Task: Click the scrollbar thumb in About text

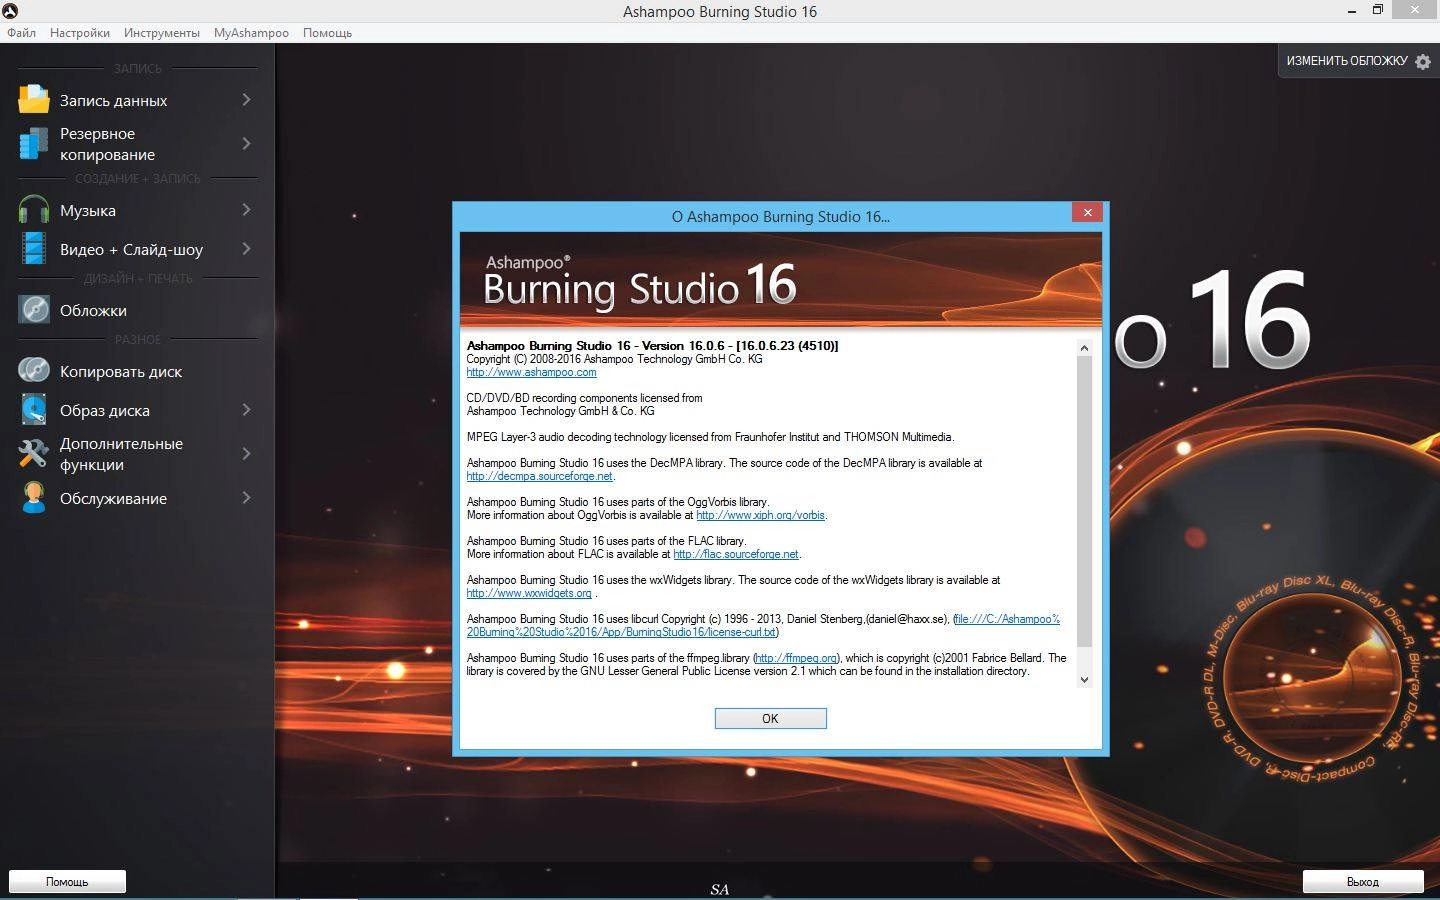Action: click(x=1084, y=501)
